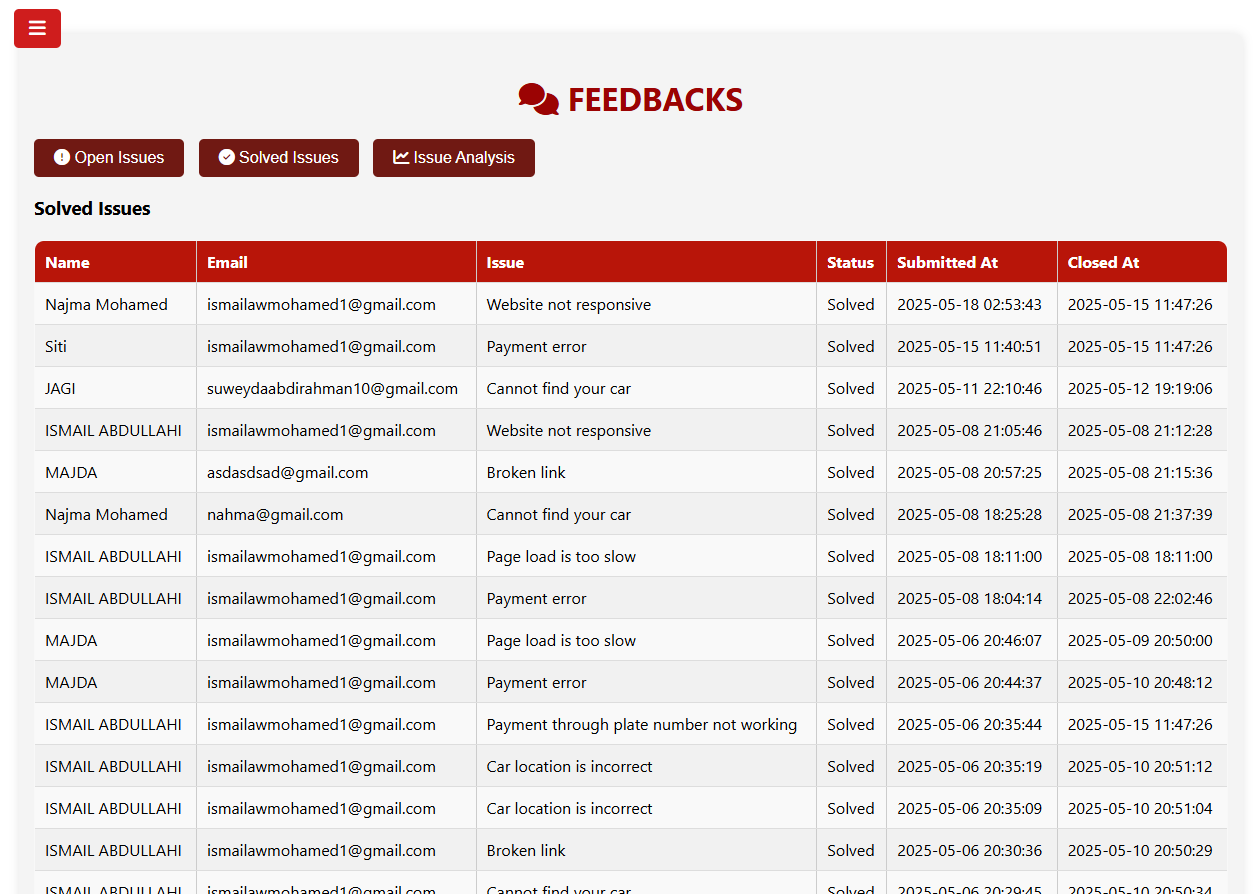Screen dimensions: 1260x894
Task: Click the checkmark icon on Solved Issues
Action: point(227,157)
